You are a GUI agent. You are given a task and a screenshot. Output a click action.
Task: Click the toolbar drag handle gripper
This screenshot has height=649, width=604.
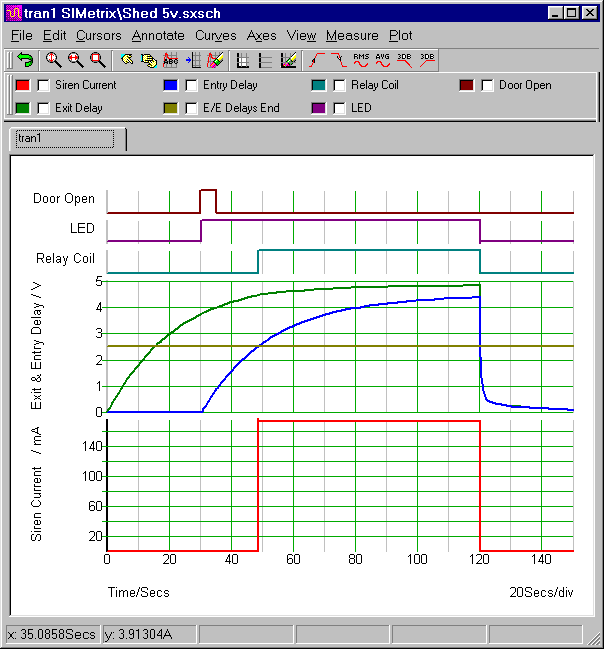click(x=10, y=60)
